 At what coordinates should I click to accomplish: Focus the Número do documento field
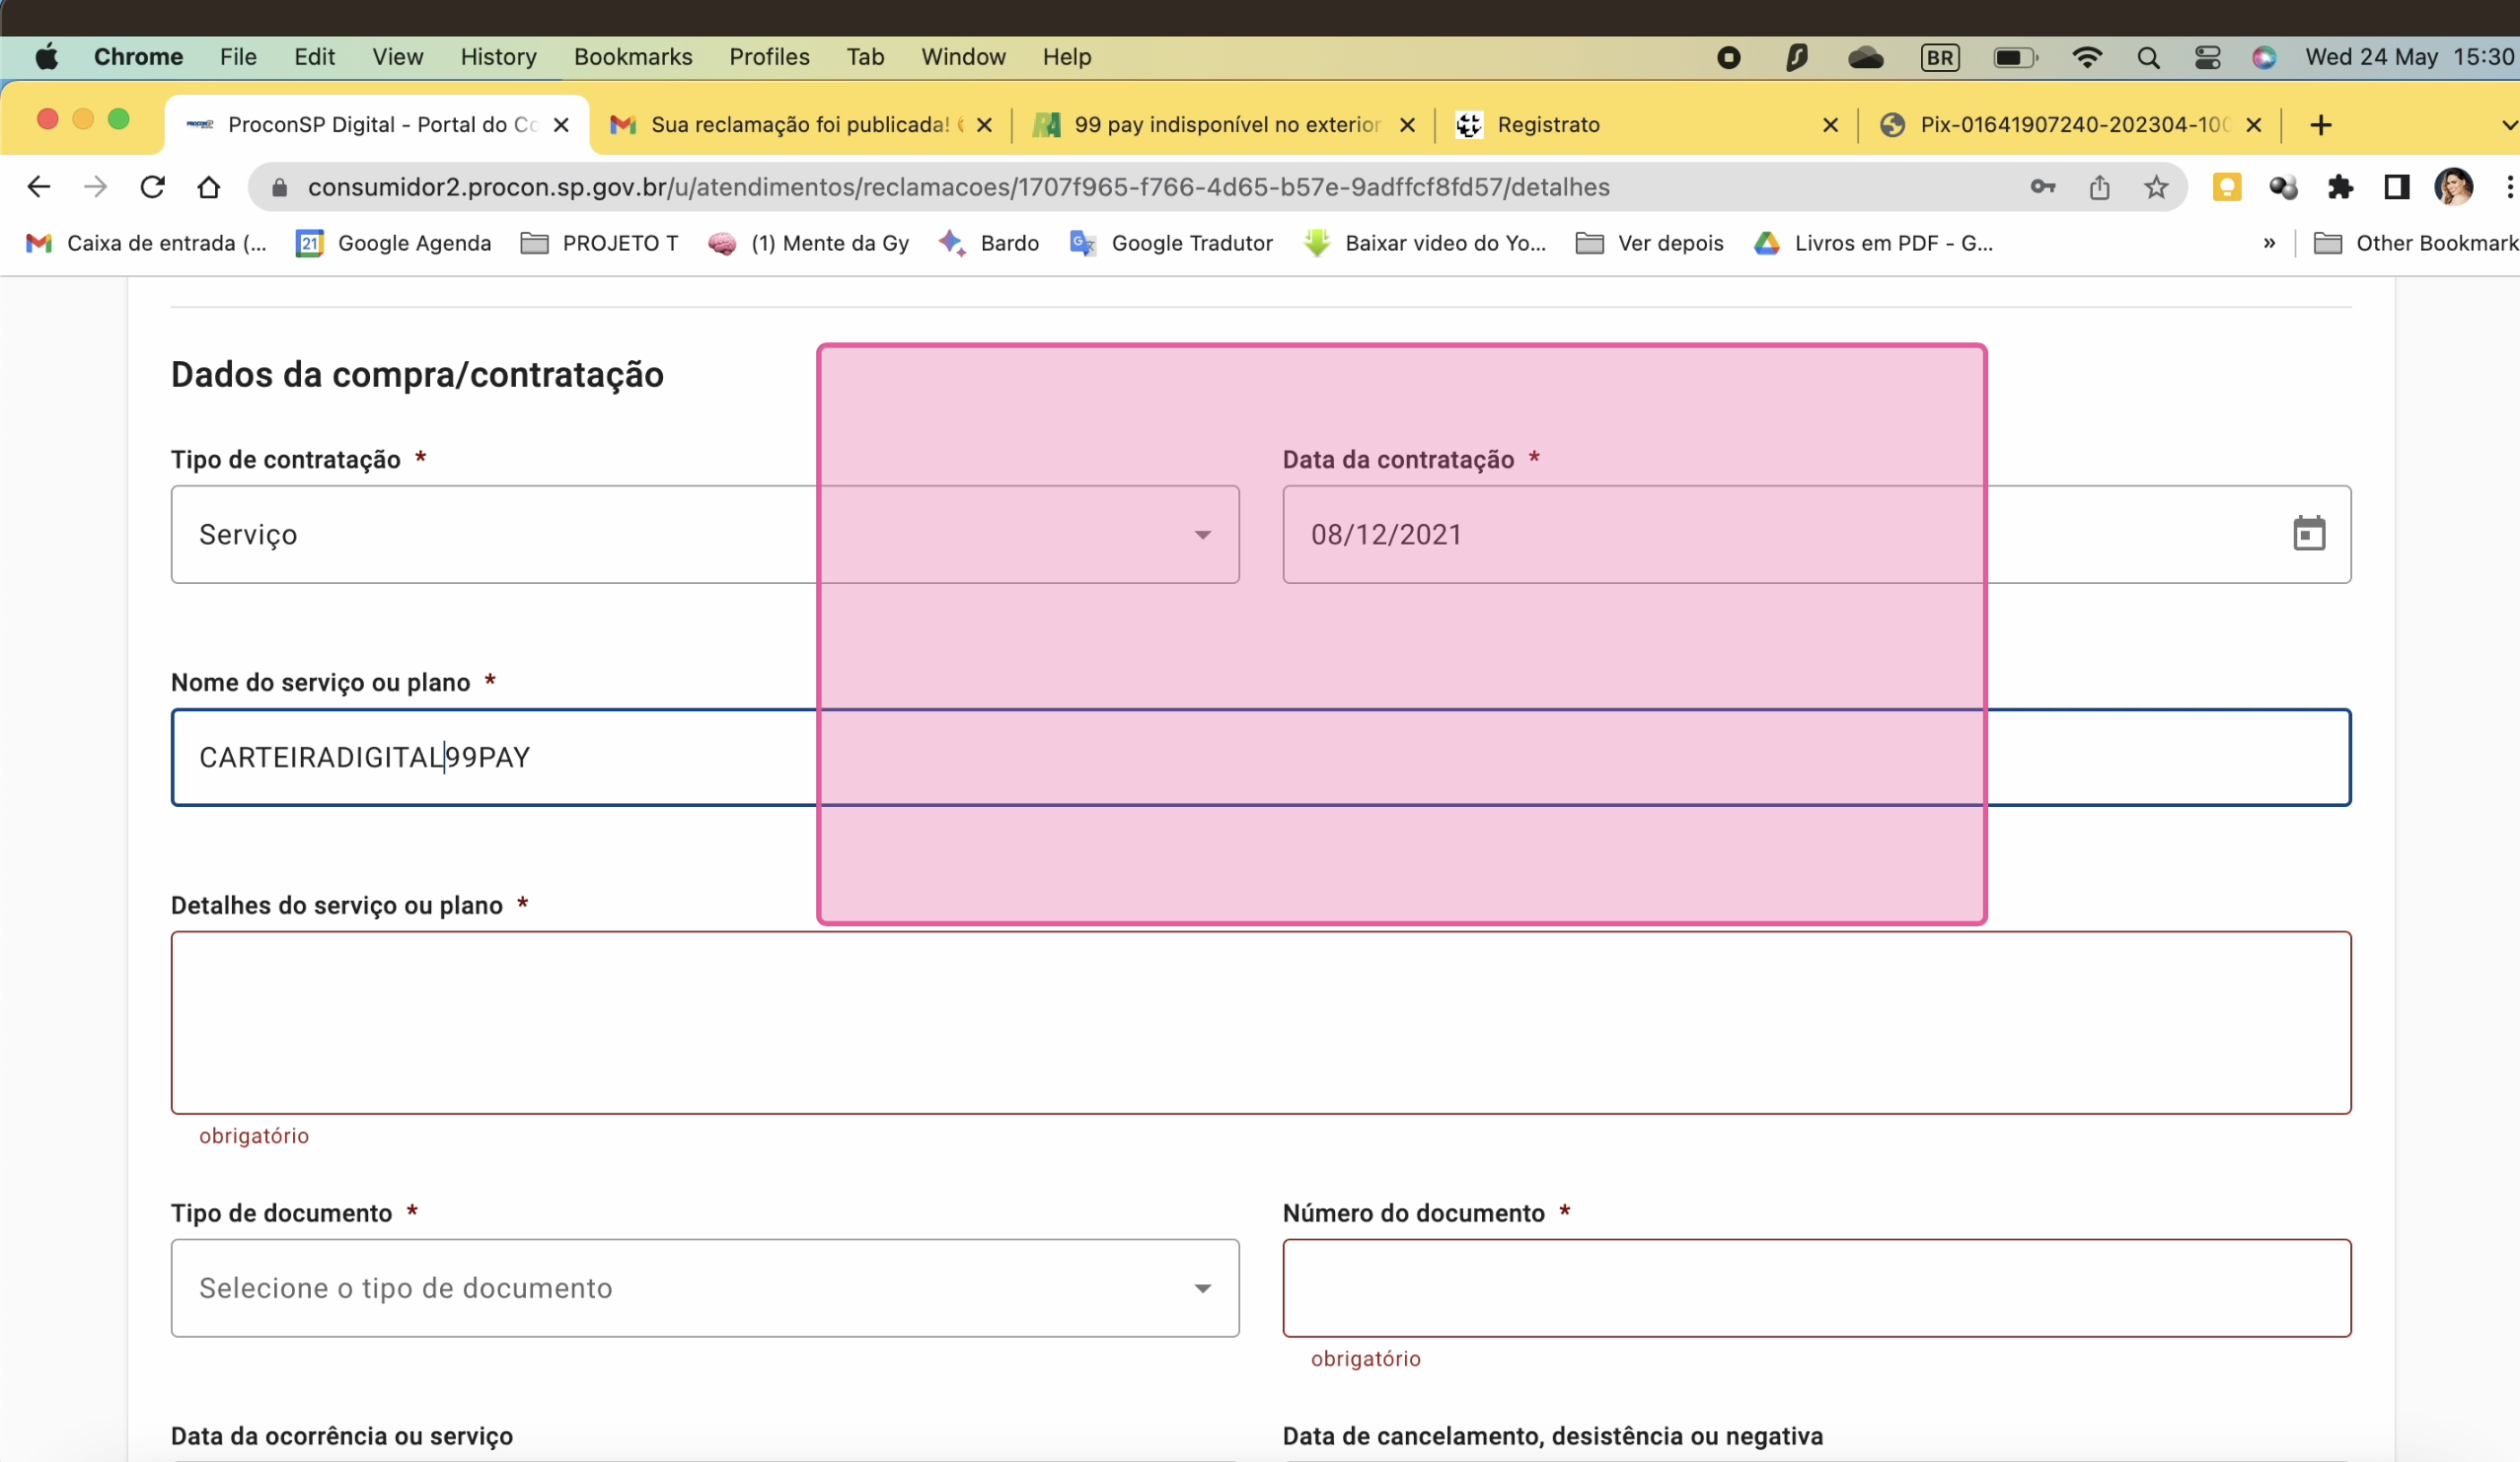1816,1288
